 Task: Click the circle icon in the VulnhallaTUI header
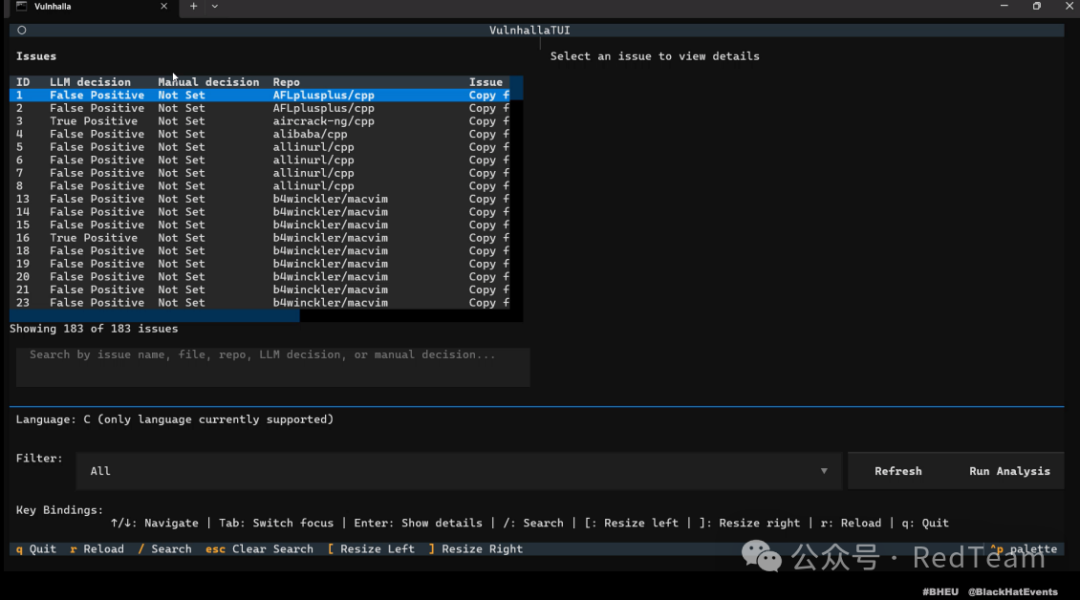pos(22,30)
